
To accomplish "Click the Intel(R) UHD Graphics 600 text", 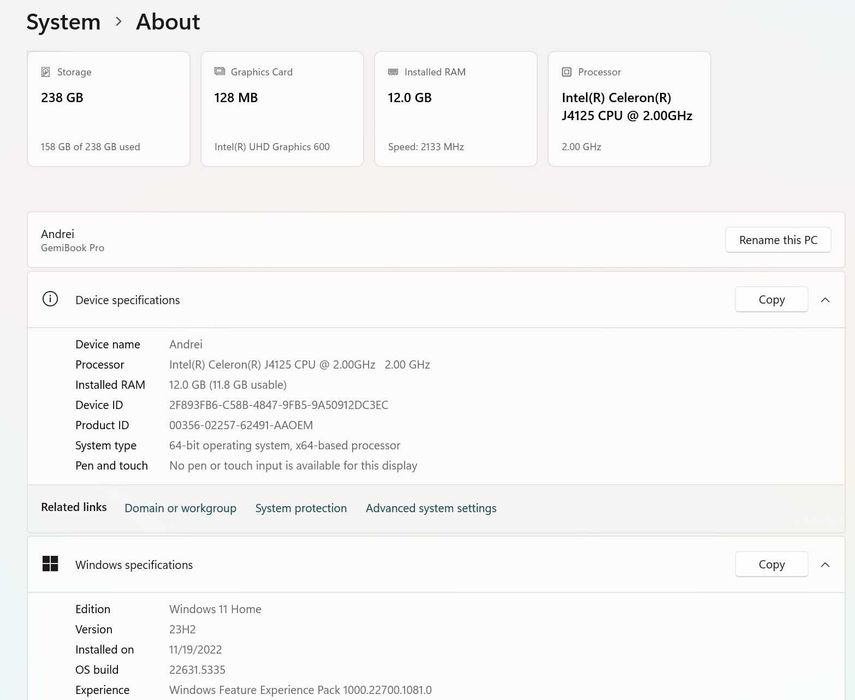I will pyautogui.click(x=272, y=147).
